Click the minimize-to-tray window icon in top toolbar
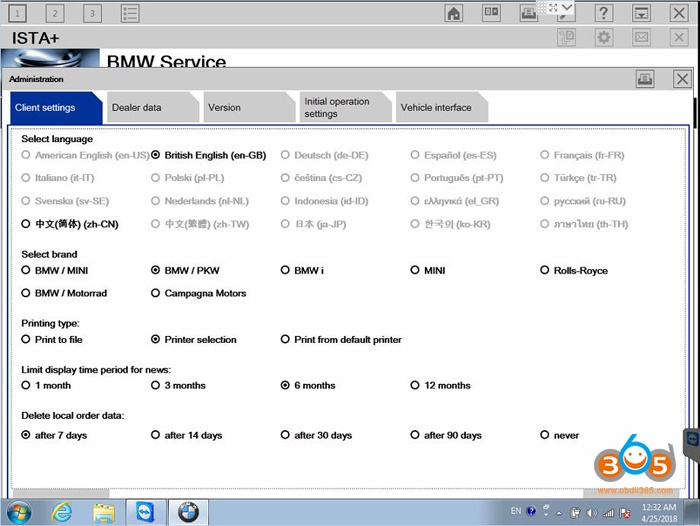The width and height of the screenshot is (700, 526). (641, 13)
